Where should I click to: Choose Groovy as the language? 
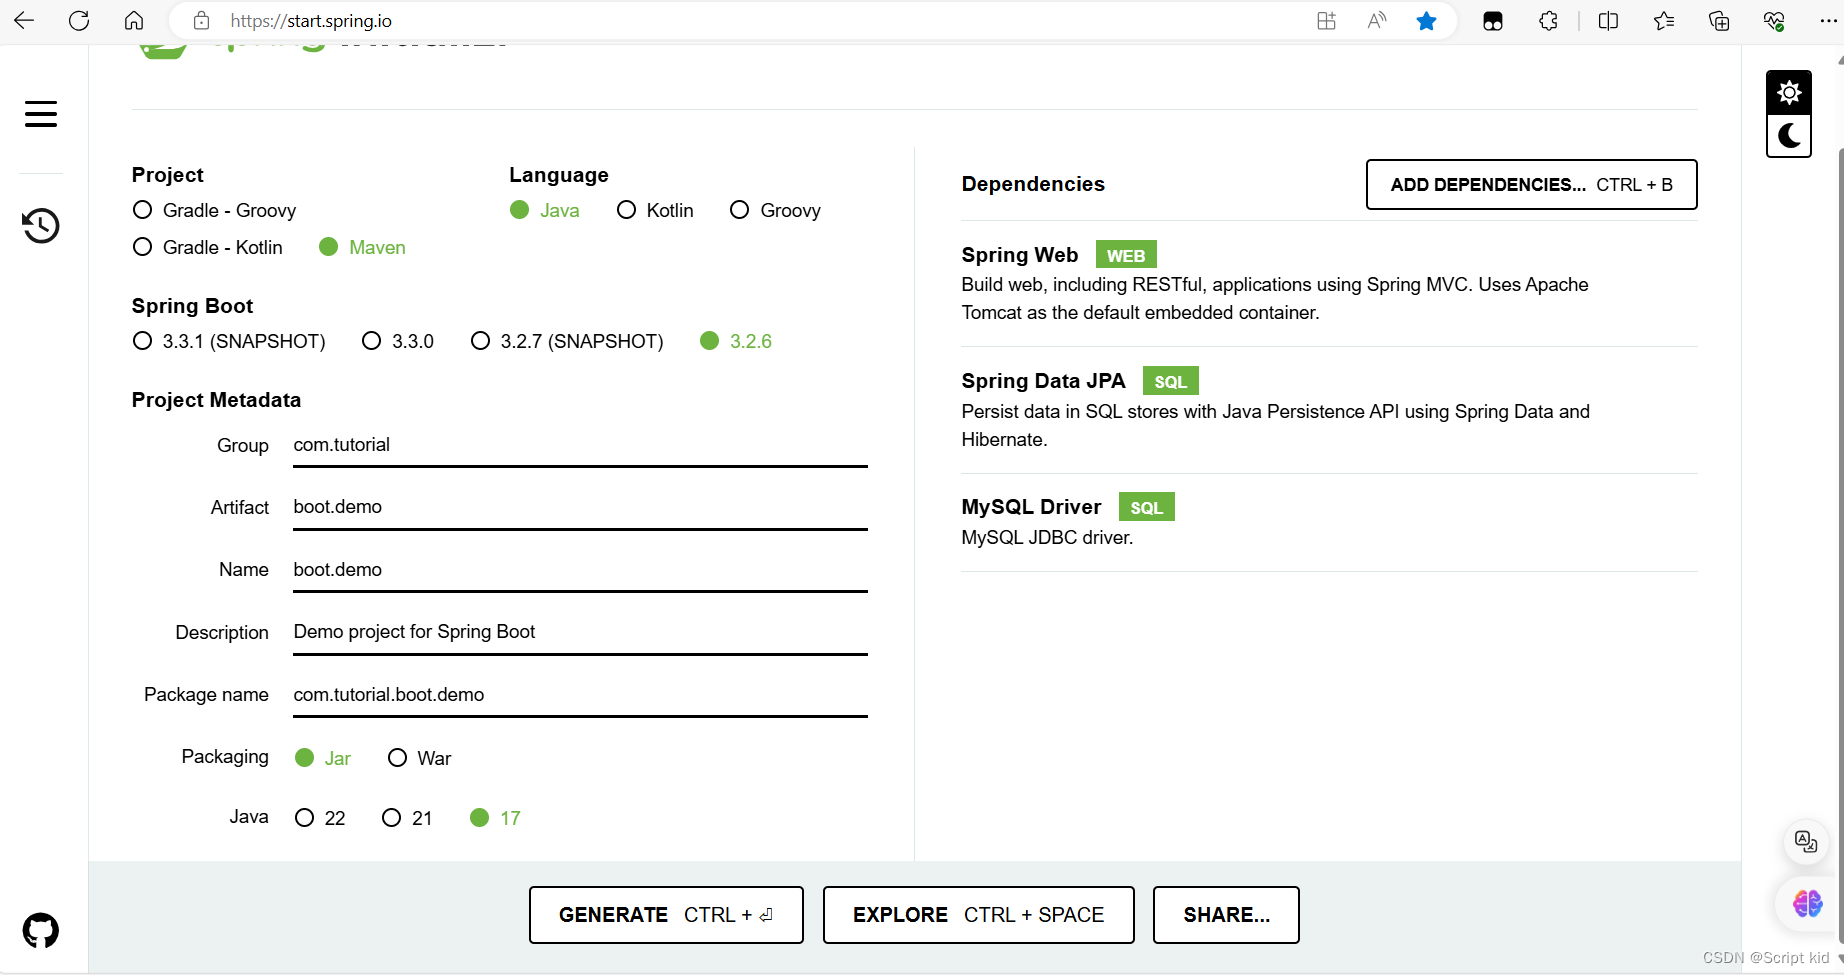coord(775,210)
